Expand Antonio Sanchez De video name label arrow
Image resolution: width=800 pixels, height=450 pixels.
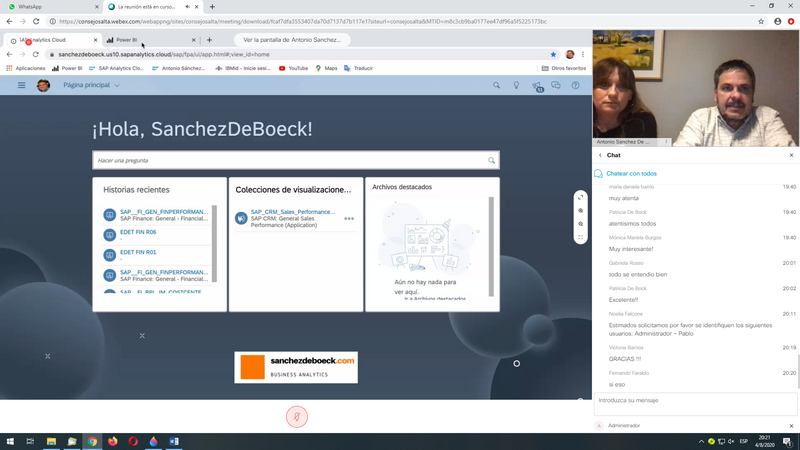click(x=666, y=142)
